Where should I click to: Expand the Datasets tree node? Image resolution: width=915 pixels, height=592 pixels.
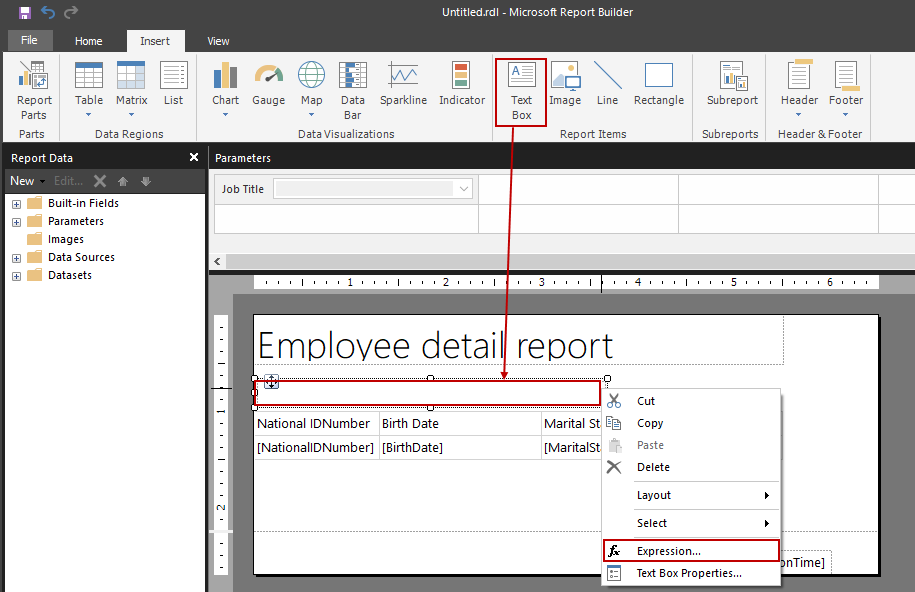click(14, 275)
